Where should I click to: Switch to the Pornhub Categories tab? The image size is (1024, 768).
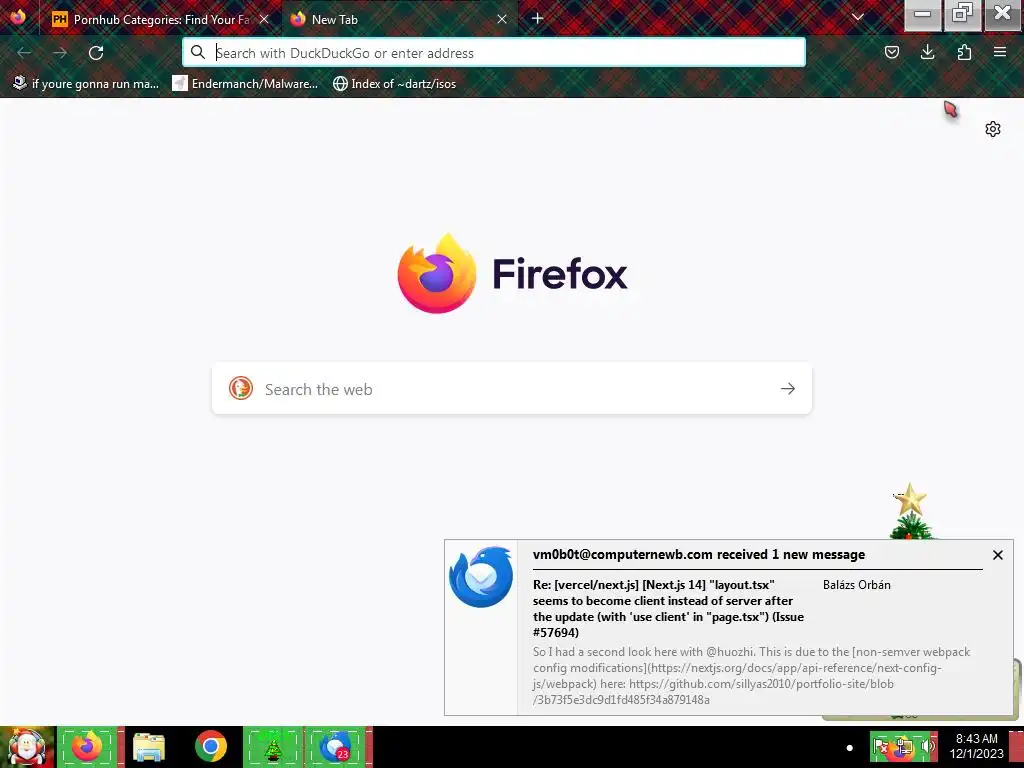pyautogui.click(x=160, y=19)
